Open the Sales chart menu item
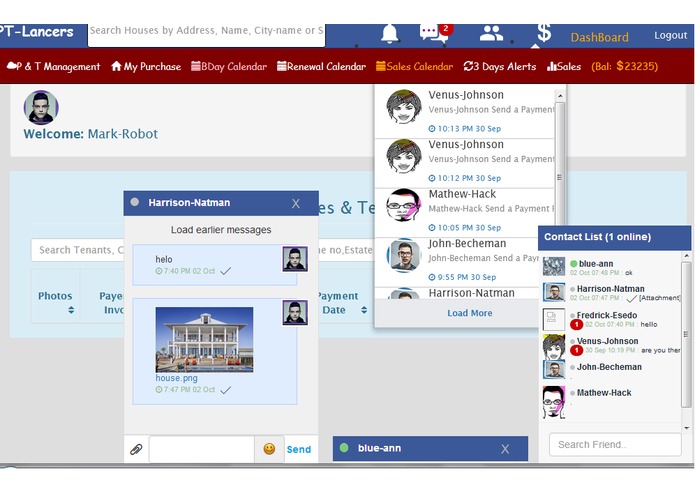The height and width of the screenshot is (494, 695). [x=564, y=66]
